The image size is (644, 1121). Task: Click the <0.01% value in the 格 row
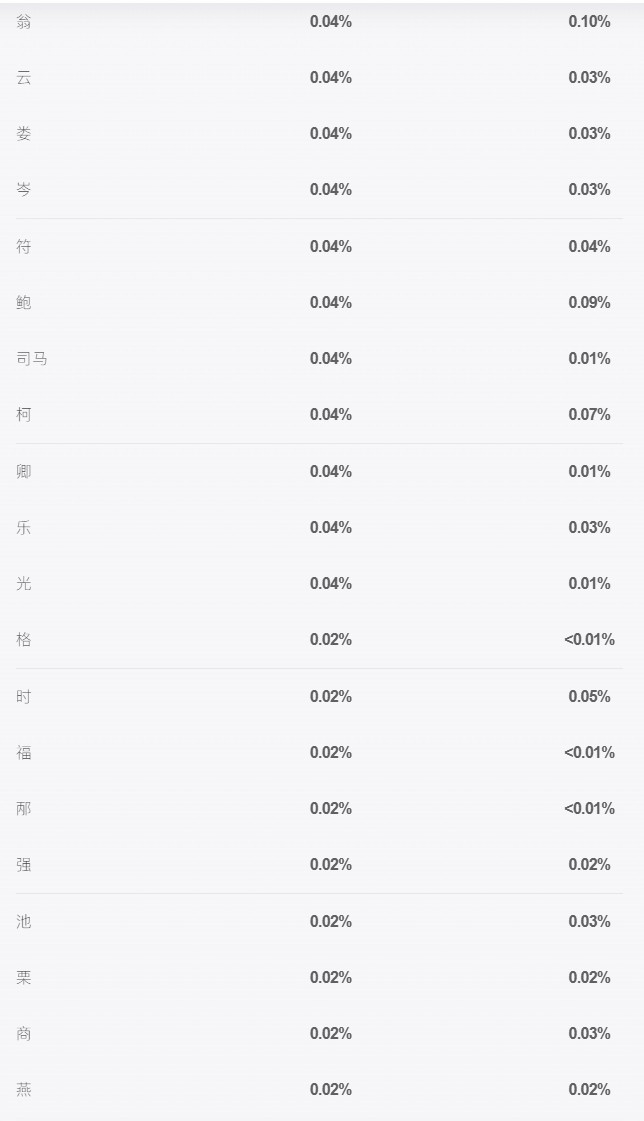(589, 640)
